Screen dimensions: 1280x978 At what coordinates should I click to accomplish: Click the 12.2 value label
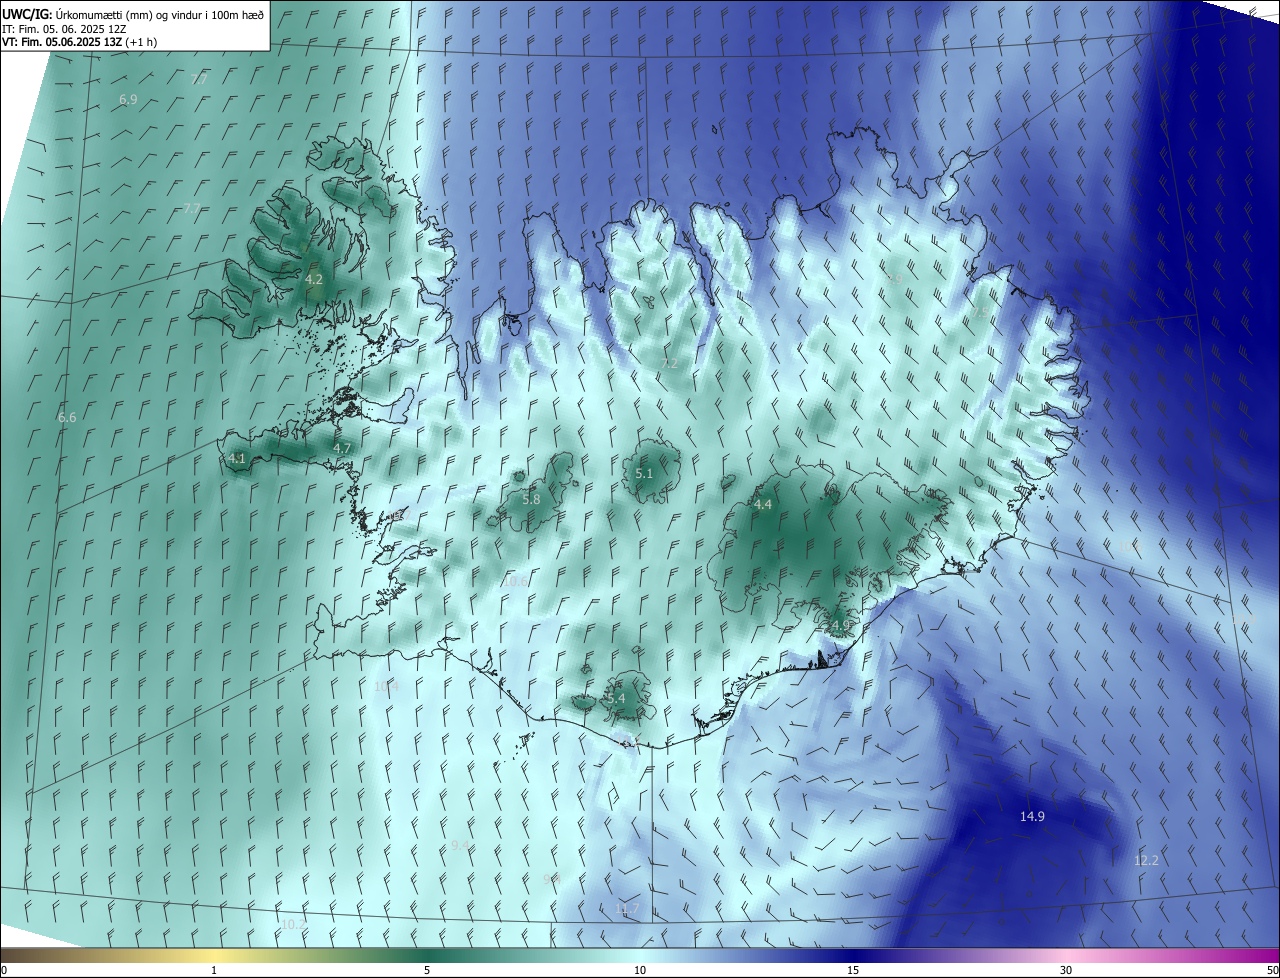click(1146, 860)
